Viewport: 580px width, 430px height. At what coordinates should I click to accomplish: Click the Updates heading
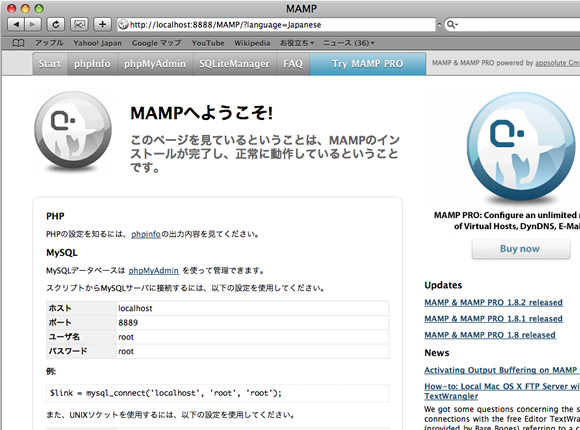(x=443, y=285)
